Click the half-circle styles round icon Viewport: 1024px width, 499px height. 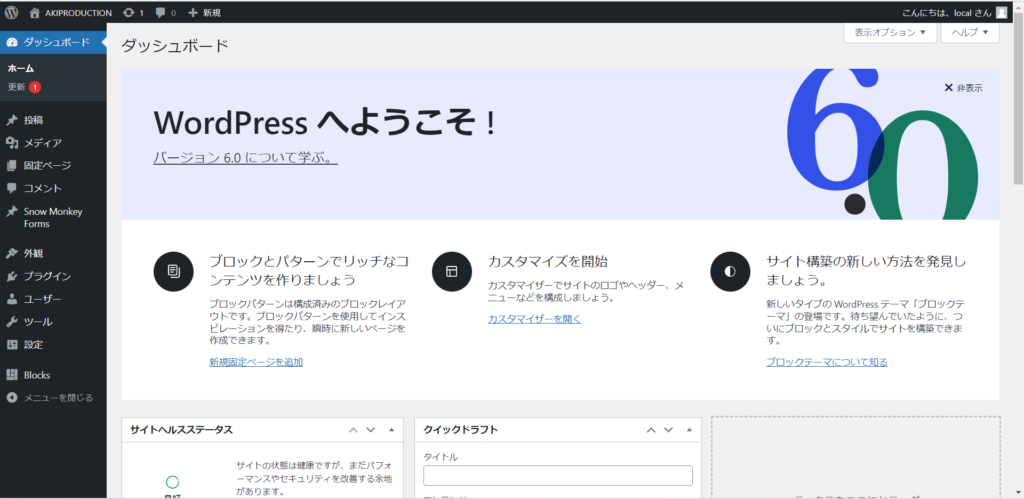(x=730, y=270)
